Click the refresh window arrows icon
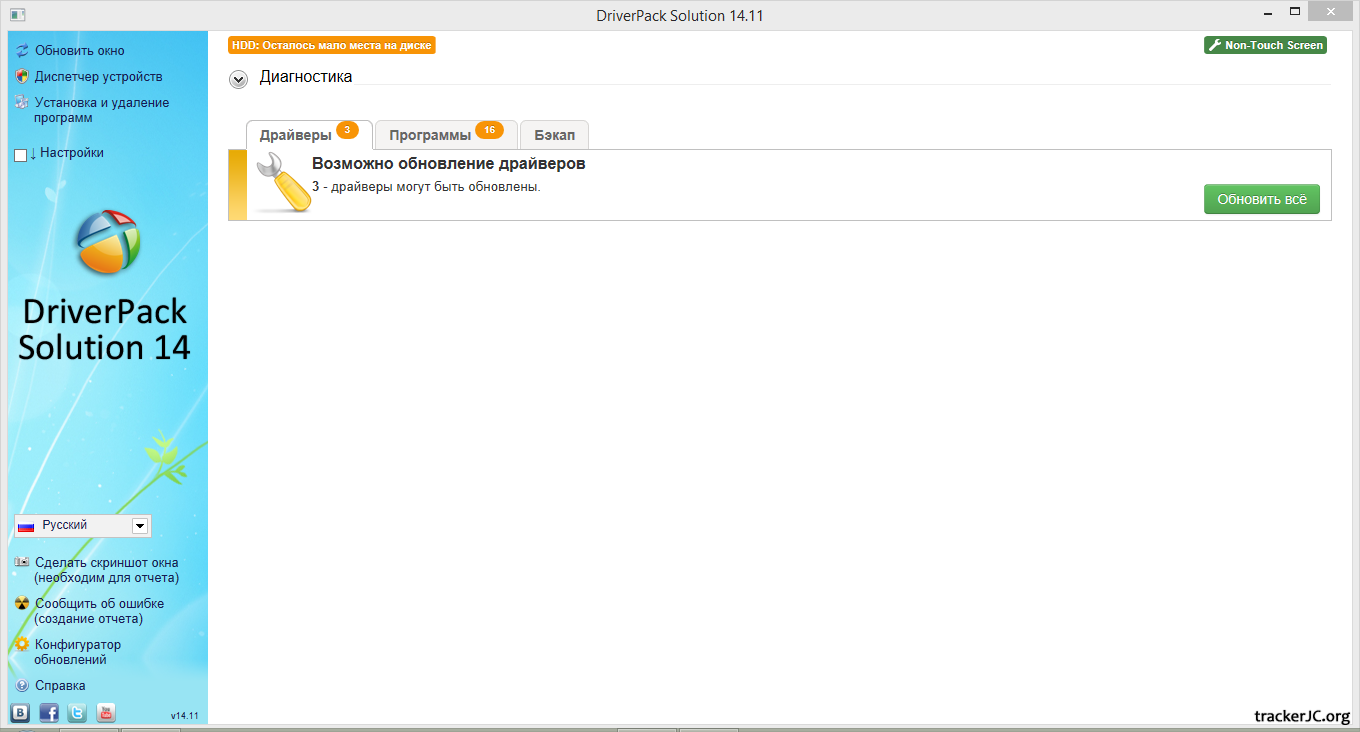Viewport: 1360px width, 732px height. (22, 50)
